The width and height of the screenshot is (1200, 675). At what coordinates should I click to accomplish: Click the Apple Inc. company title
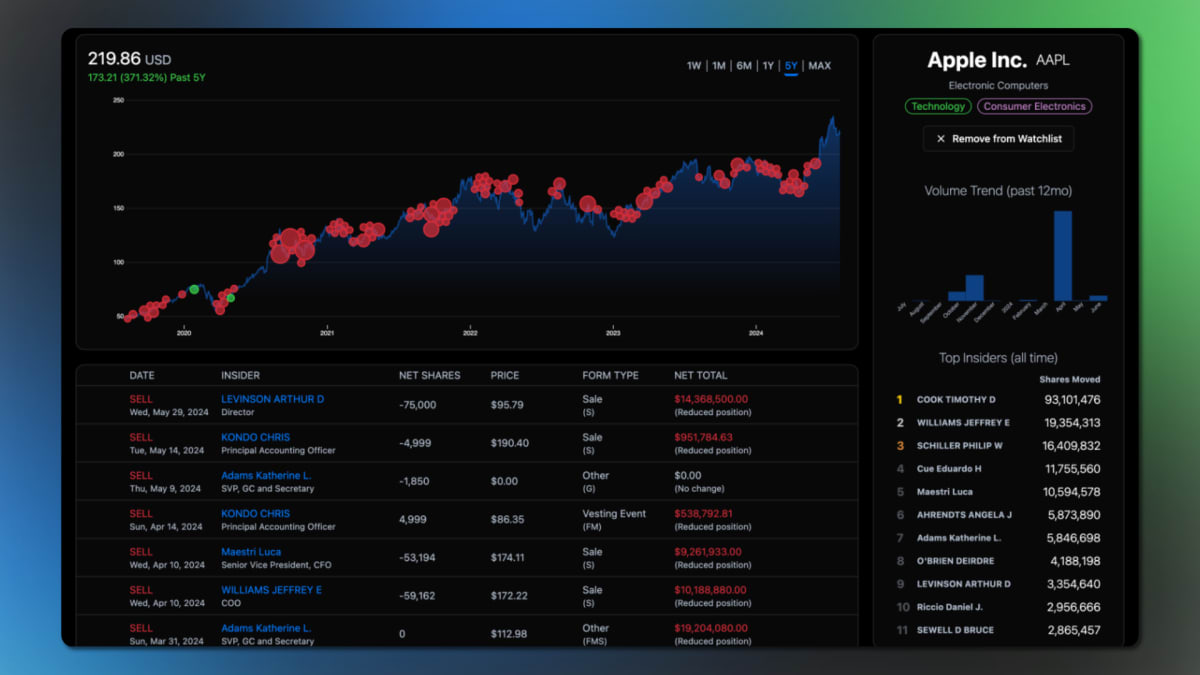coord(977,60)
